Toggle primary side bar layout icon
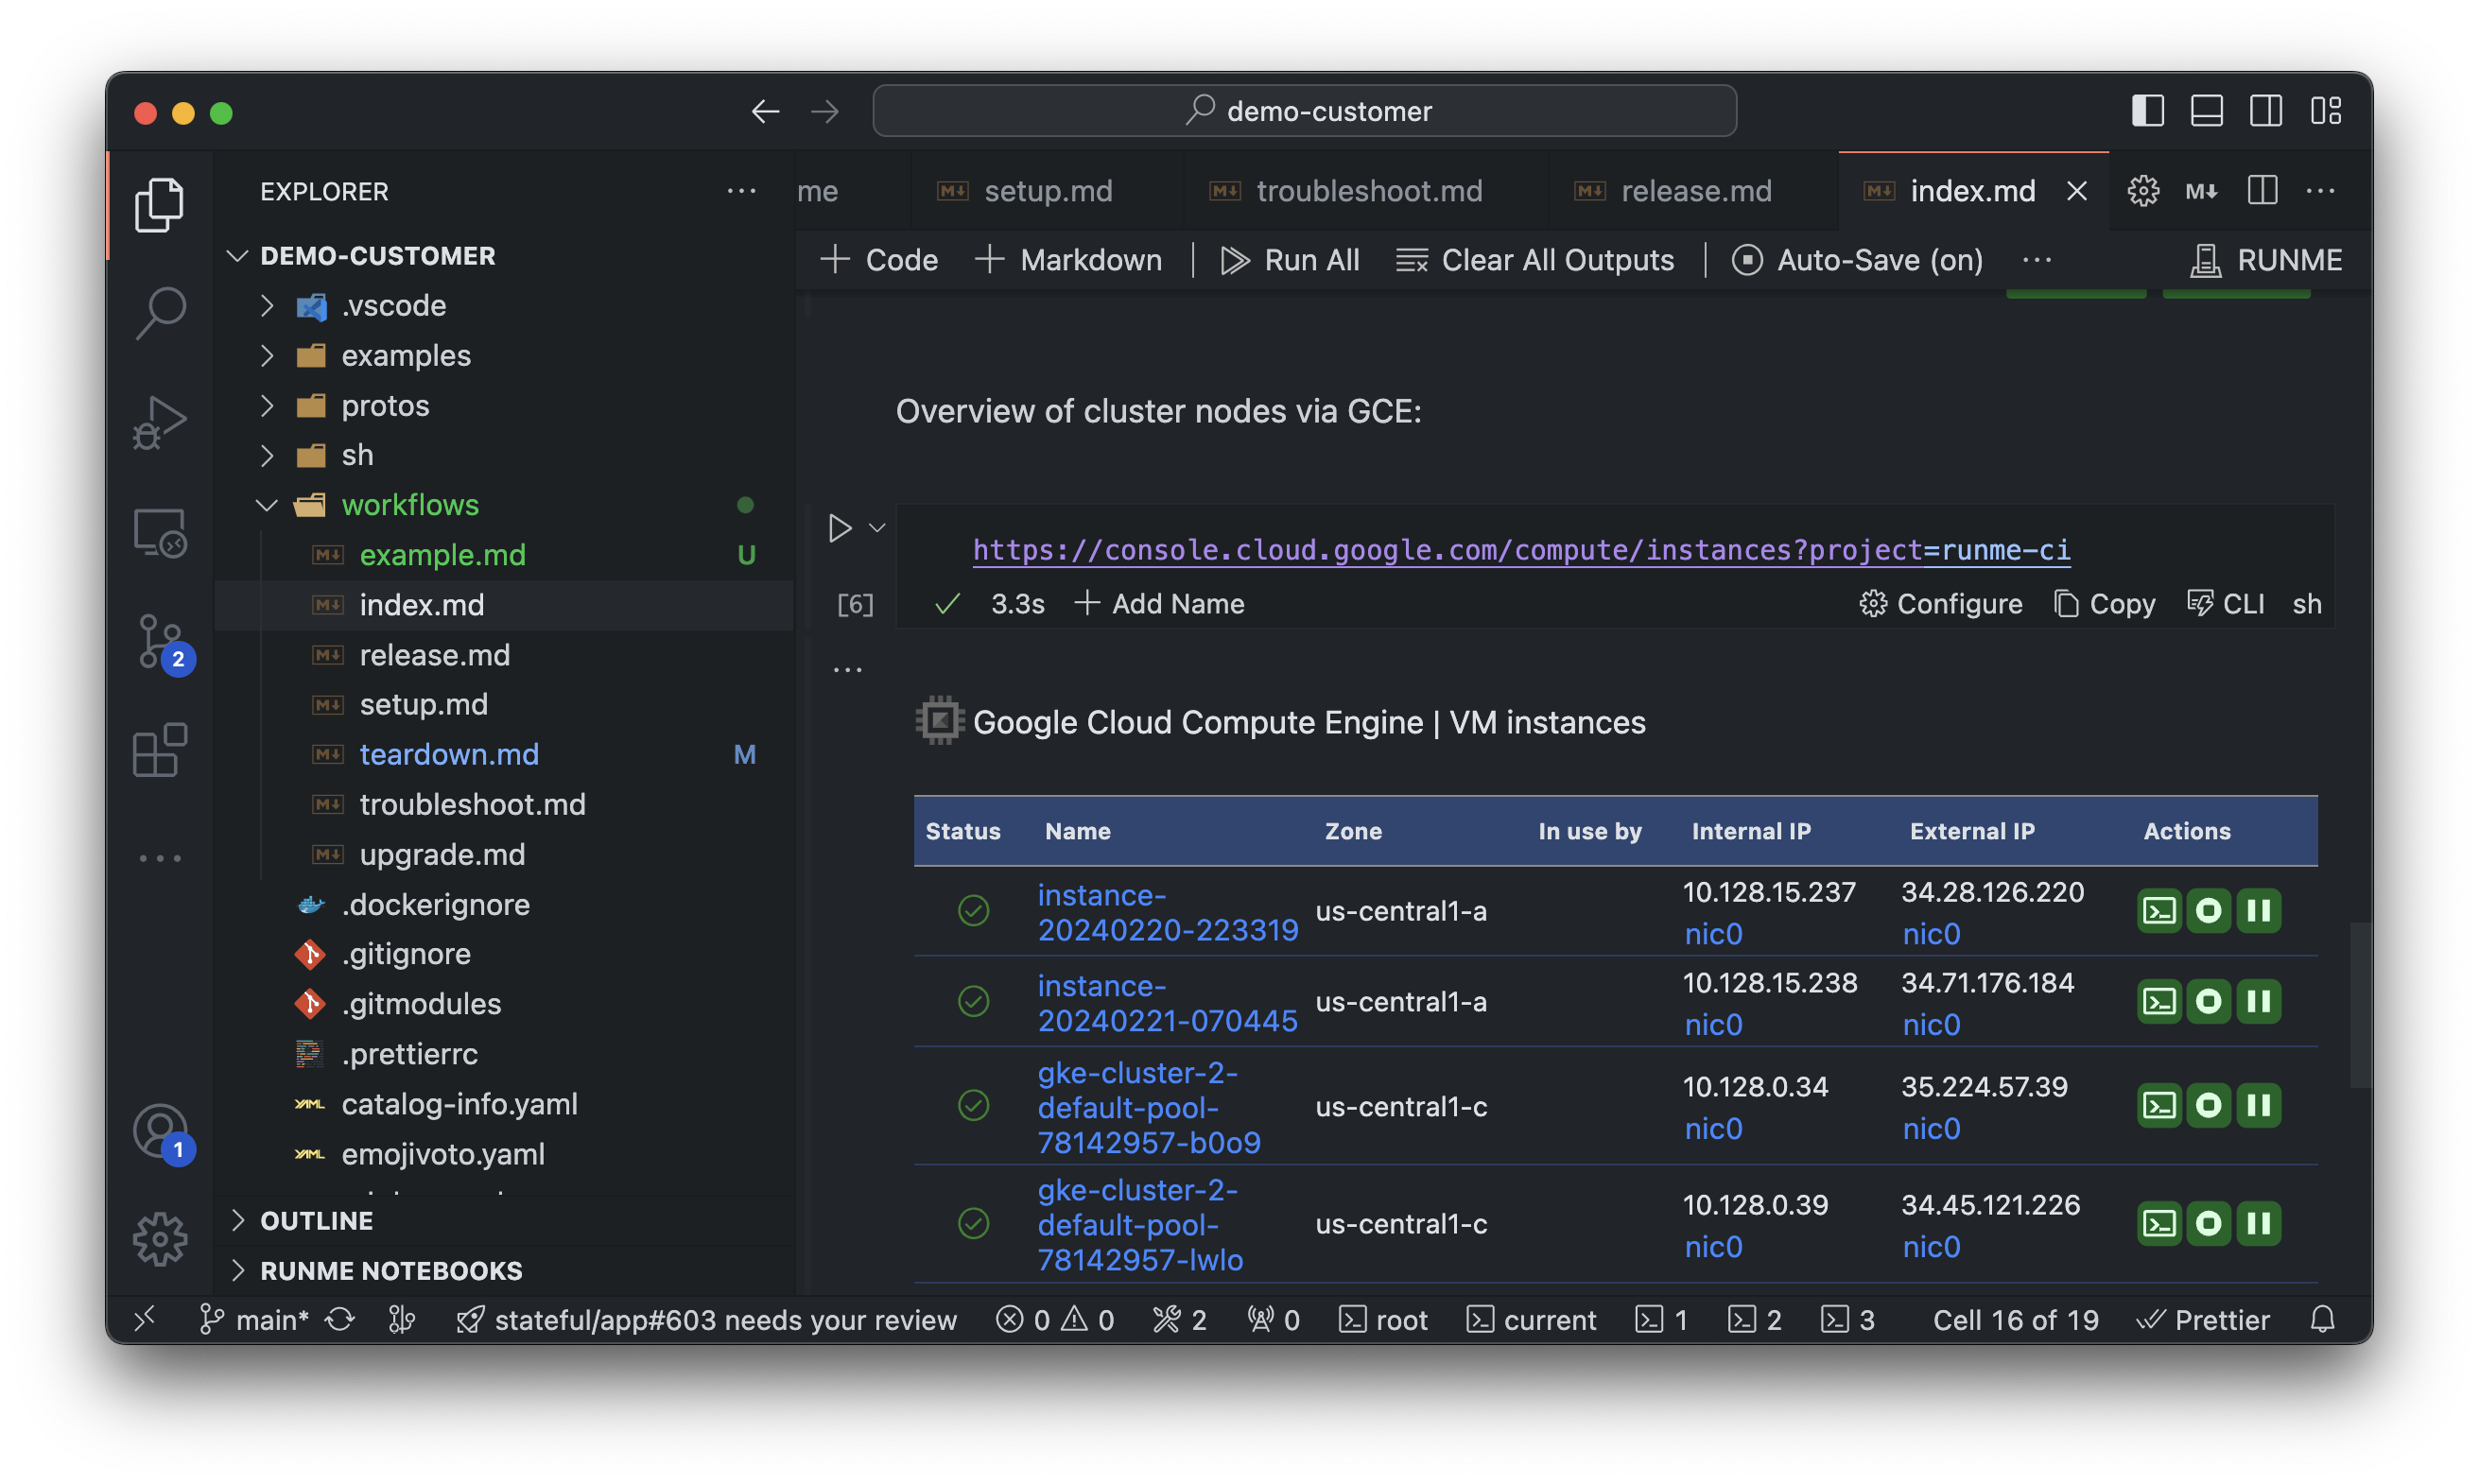 coord(2147,111)
